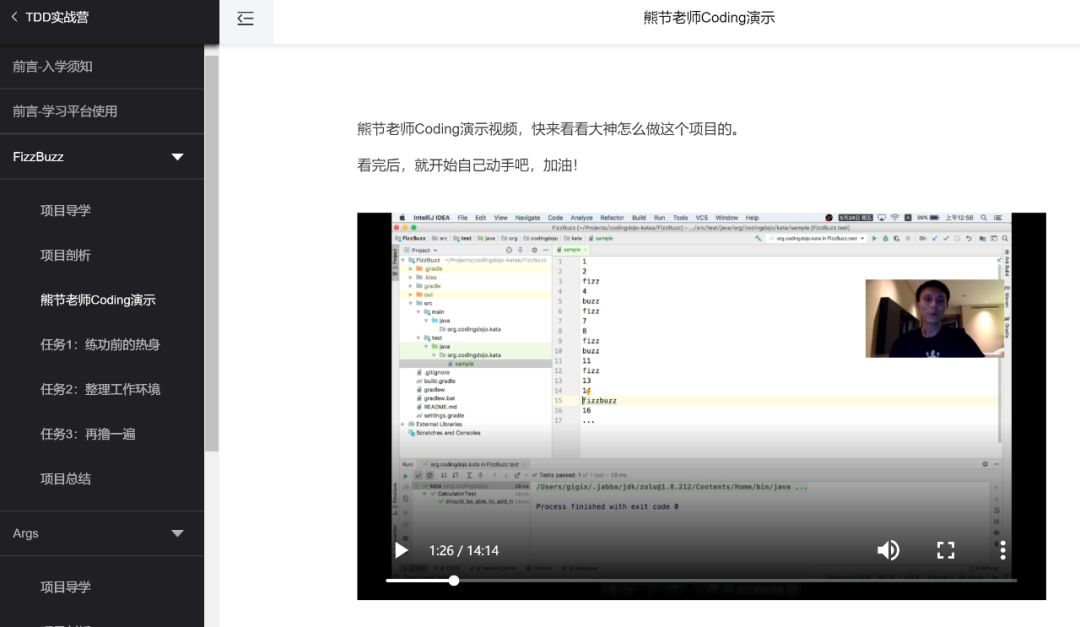Collapse the Args section arrow
This screenshot has width=1080, height=627.
pos(178,533)
